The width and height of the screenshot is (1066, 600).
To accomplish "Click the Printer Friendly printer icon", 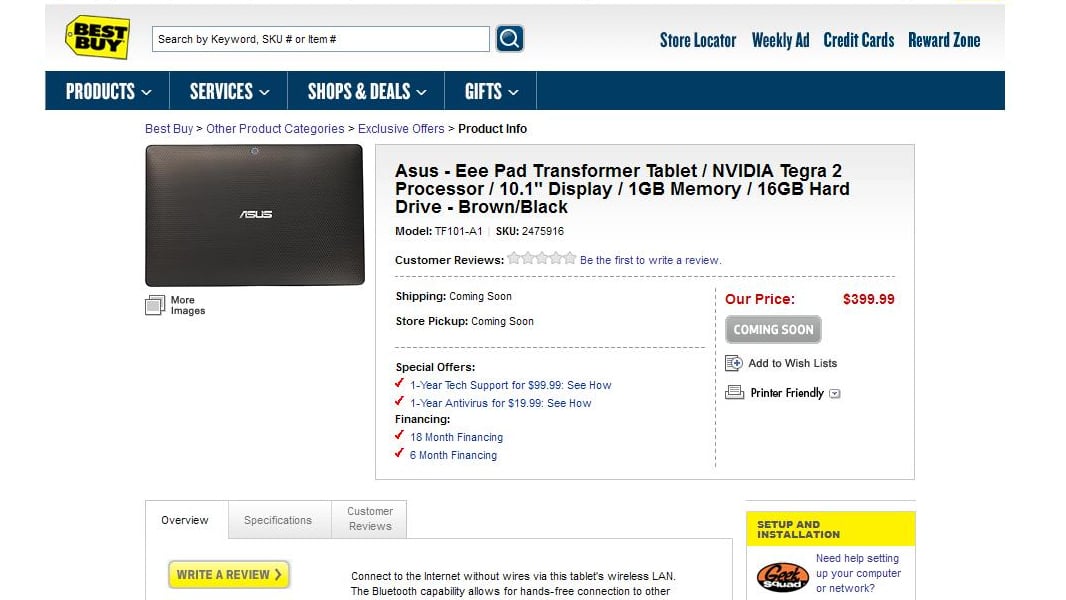I will pos(734,393).
